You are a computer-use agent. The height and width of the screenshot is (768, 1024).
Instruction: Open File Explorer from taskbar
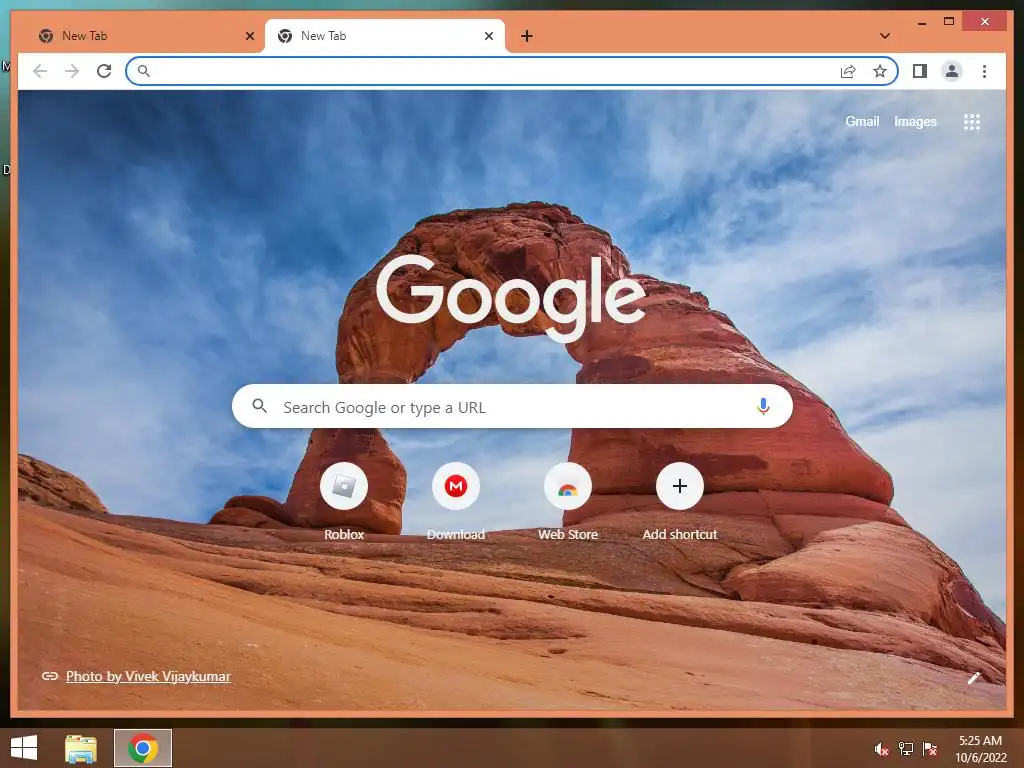[81, 748]
